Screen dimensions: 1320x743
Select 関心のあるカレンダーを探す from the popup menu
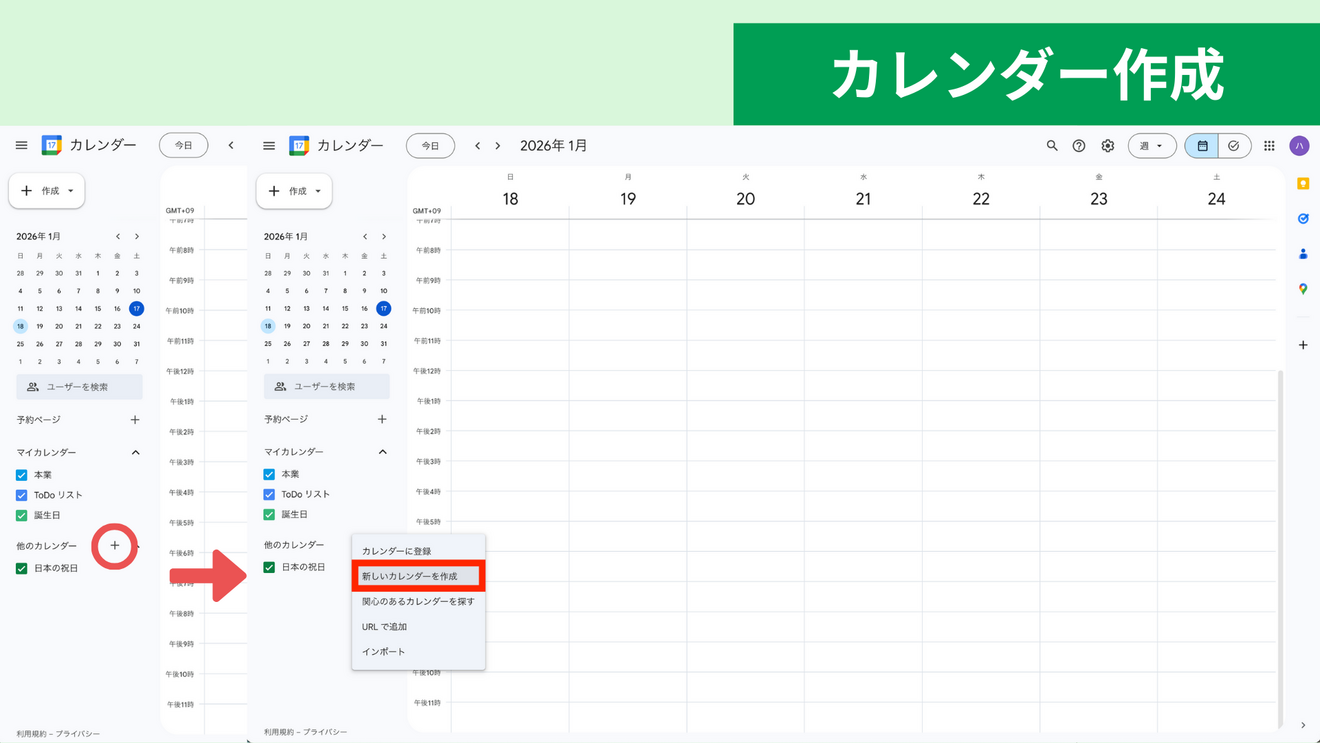[x=418, y=602]
